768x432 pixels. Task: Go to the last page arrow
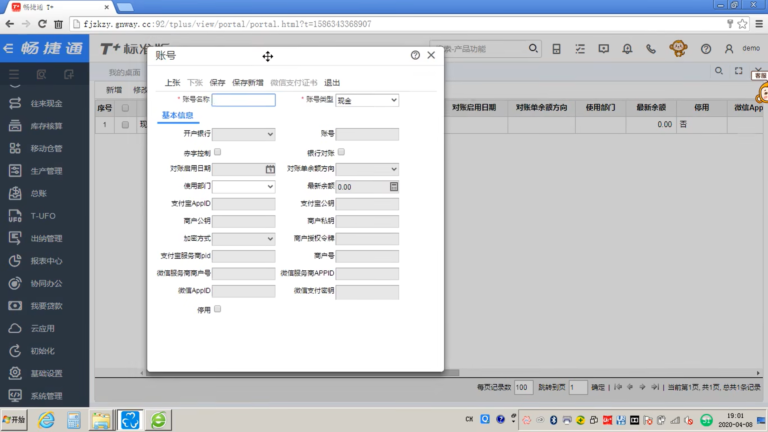click(655, 387)
